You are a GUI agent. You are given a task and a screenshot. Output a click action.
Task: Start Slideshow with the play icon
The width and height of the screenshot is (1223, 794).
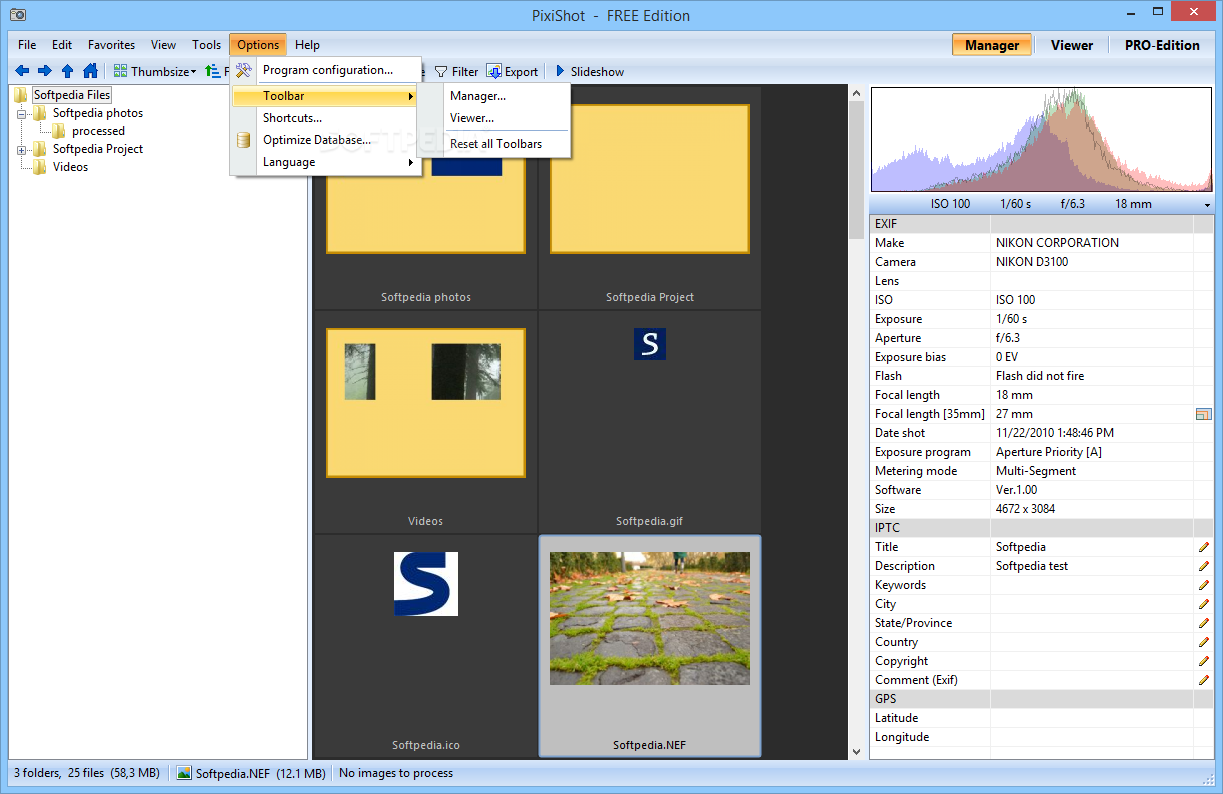tap(560, 71)
